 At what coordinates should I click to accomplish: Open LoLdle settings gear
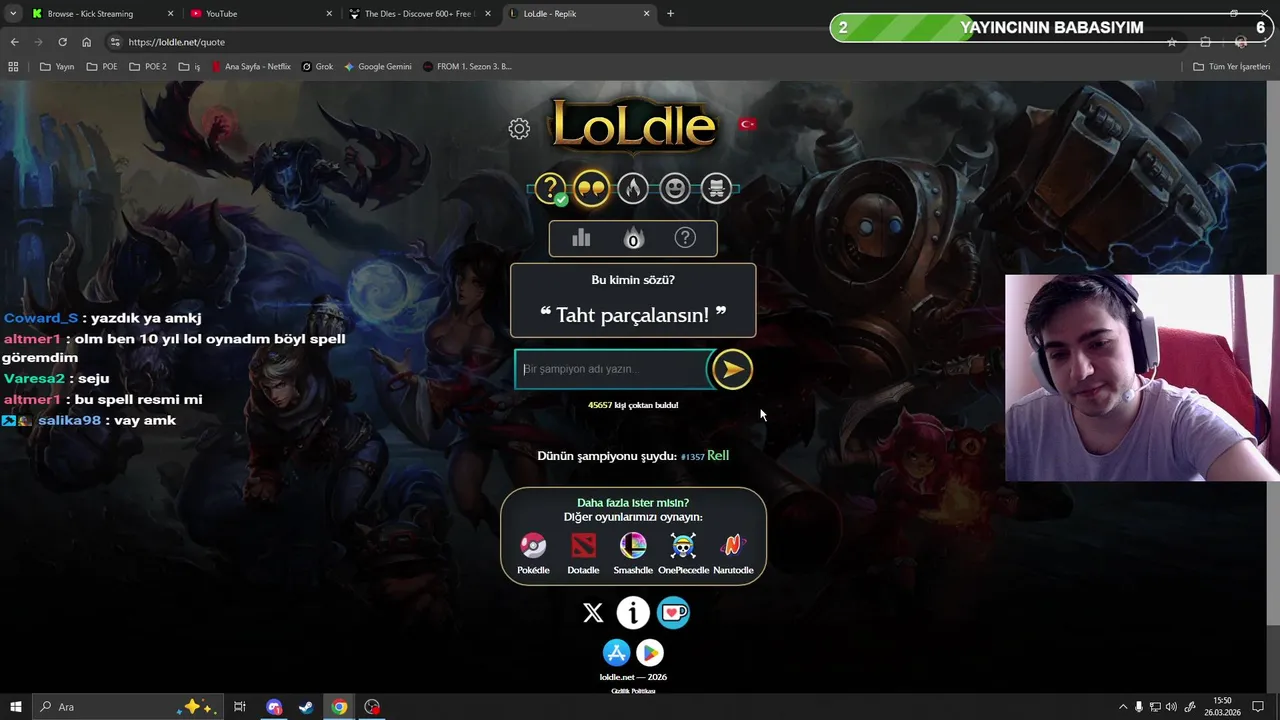[519, 128]
